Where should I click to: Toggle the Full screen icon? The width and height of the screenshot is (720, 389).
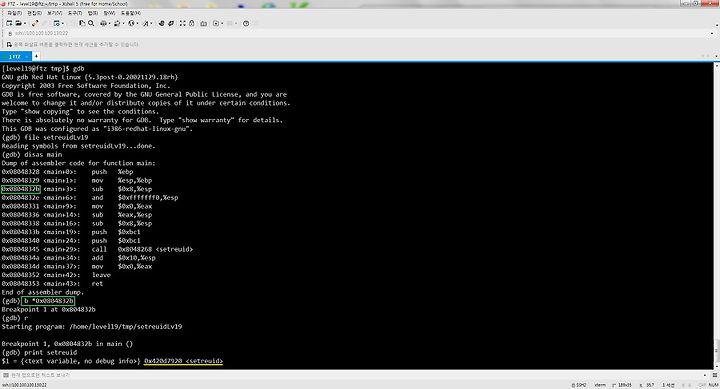click(182, 23)
